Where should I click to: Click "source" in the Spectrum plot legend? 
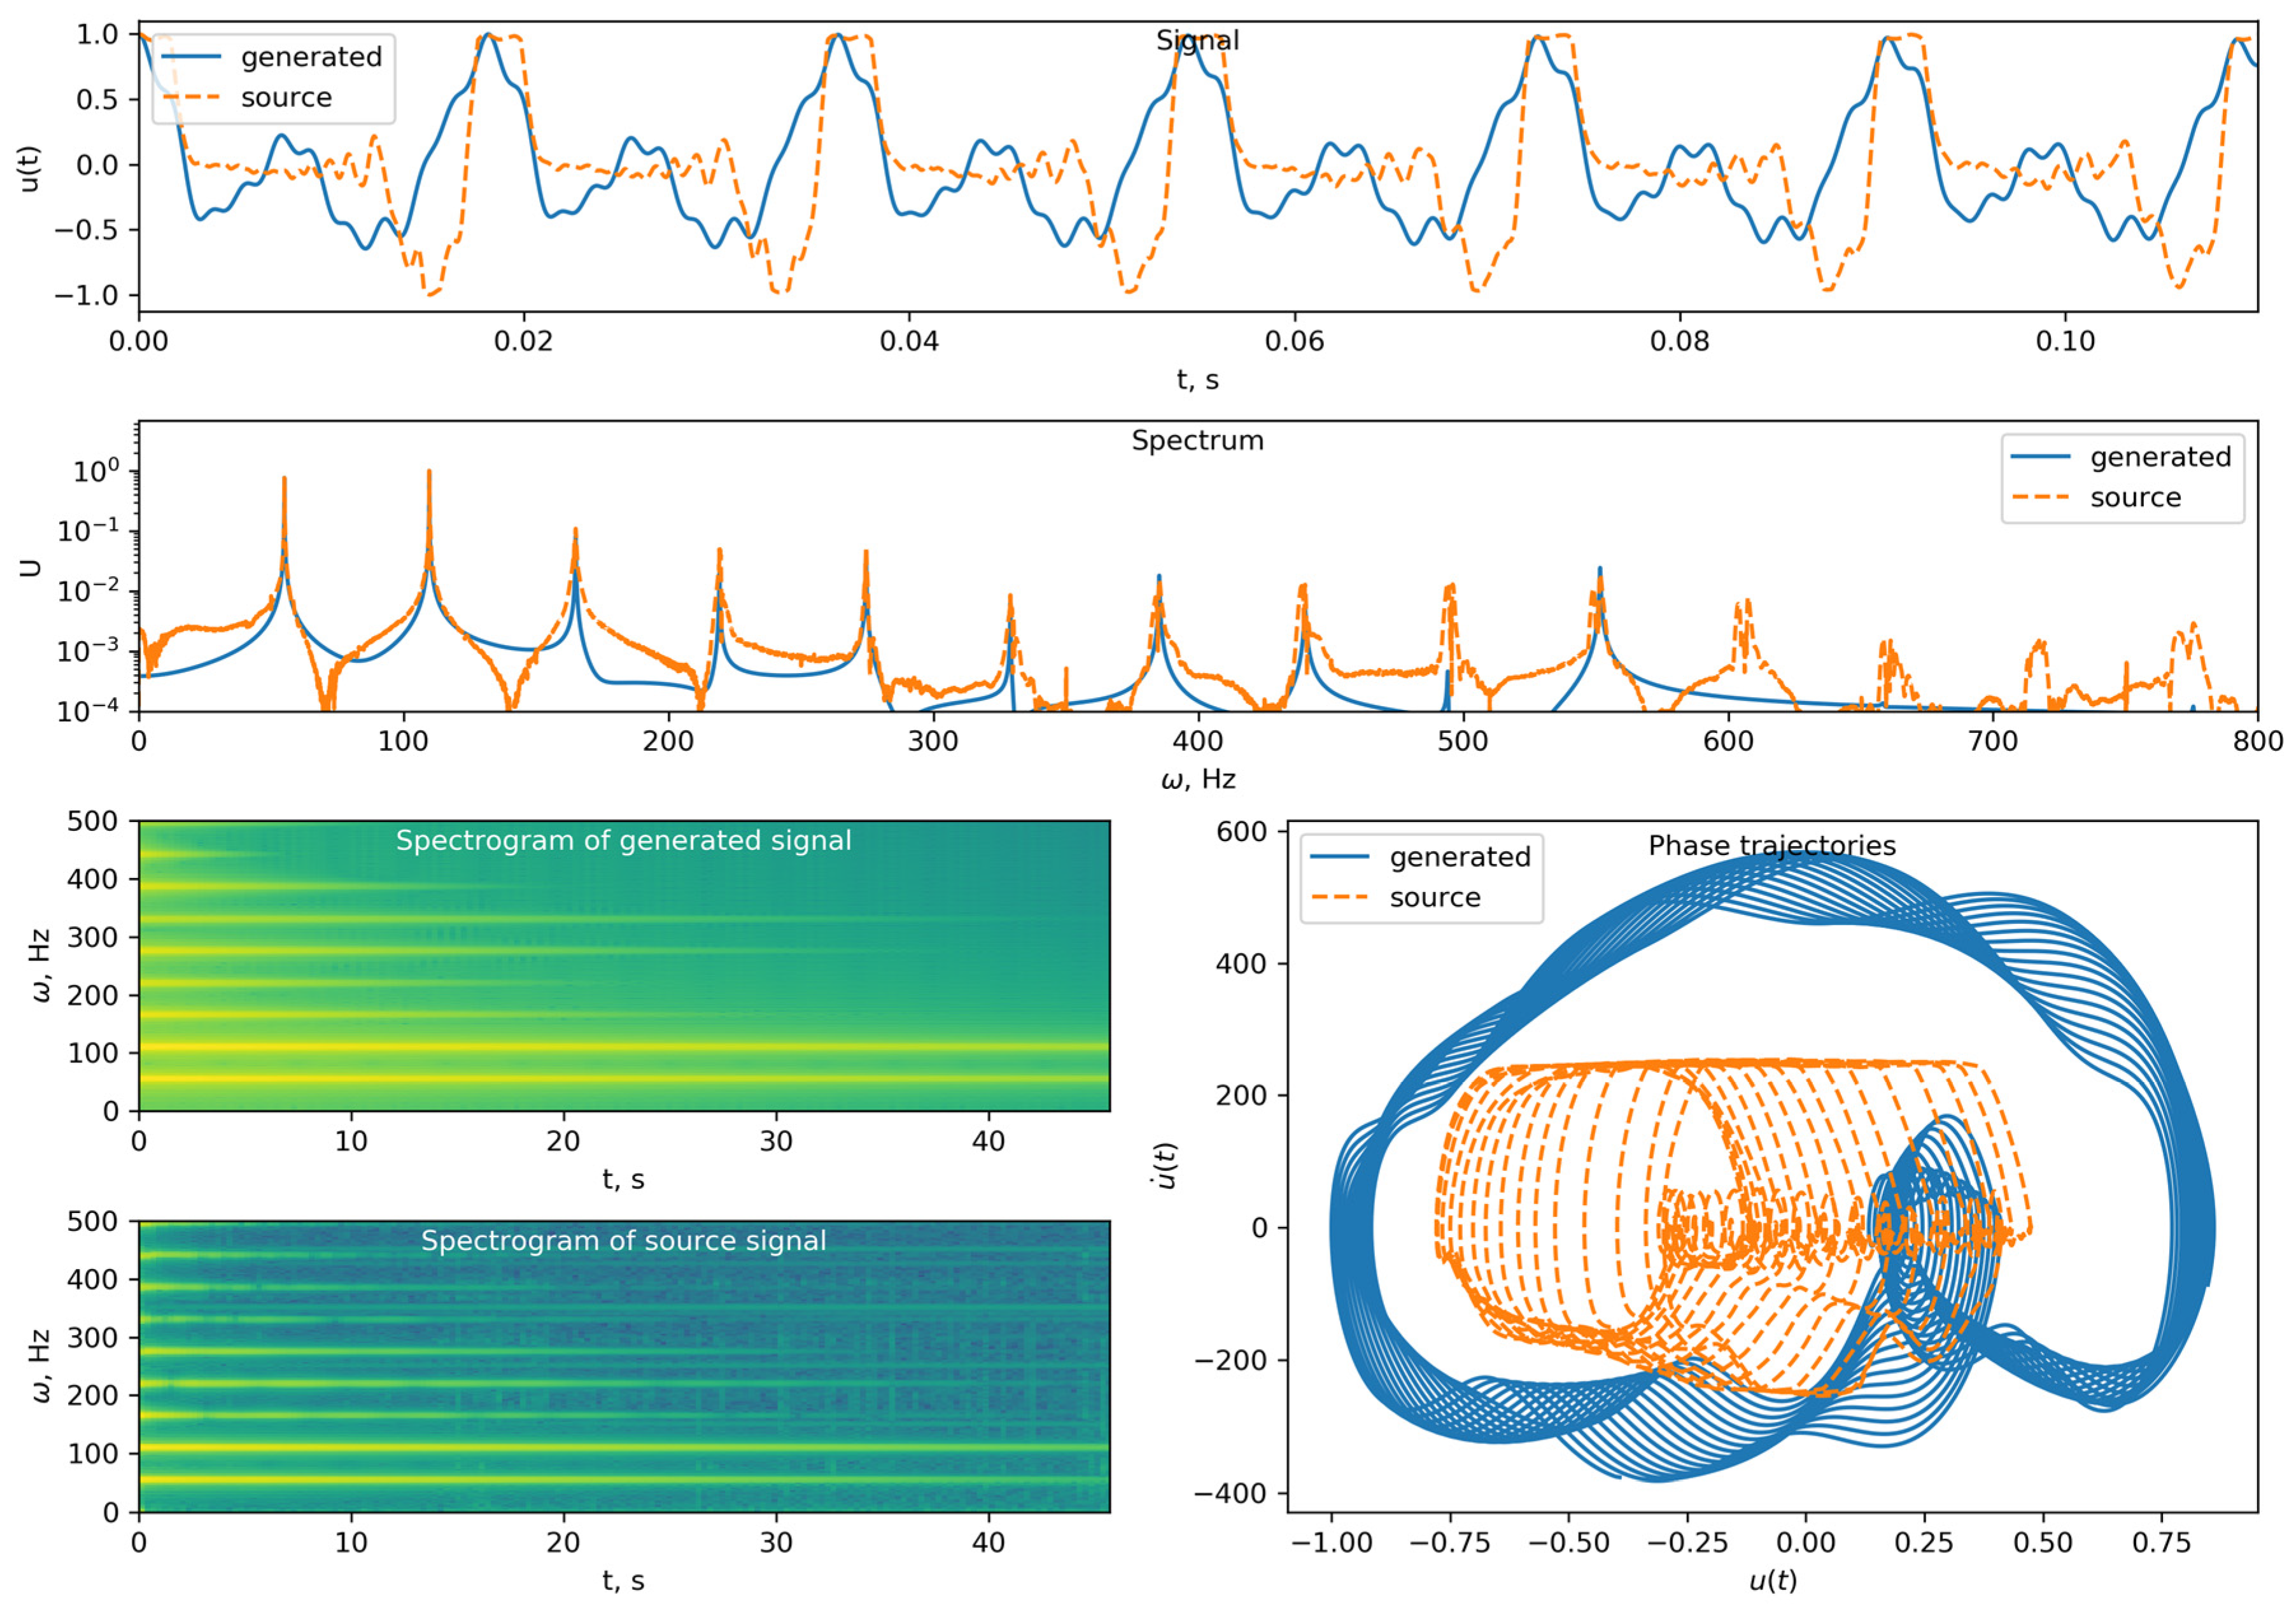coord(2135,498)
